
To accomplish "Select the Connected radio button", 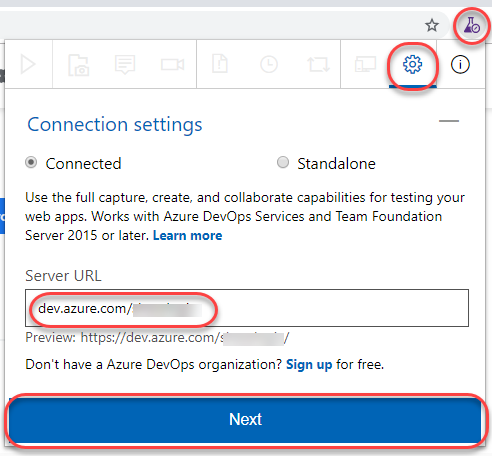I will [x=31, y=163].
